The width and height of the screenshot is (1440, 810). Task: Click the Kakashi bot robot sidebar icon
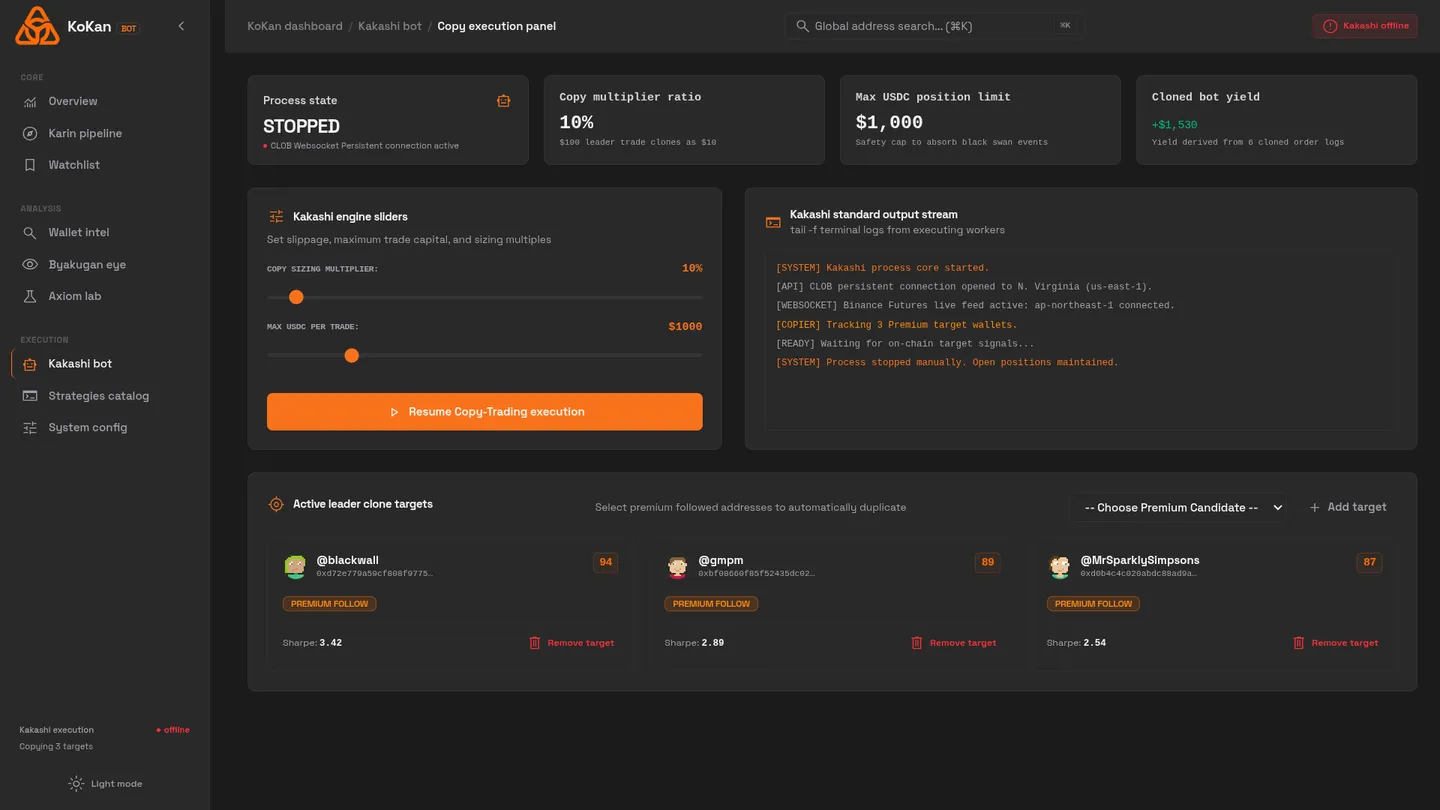click(x=30, y=364)
